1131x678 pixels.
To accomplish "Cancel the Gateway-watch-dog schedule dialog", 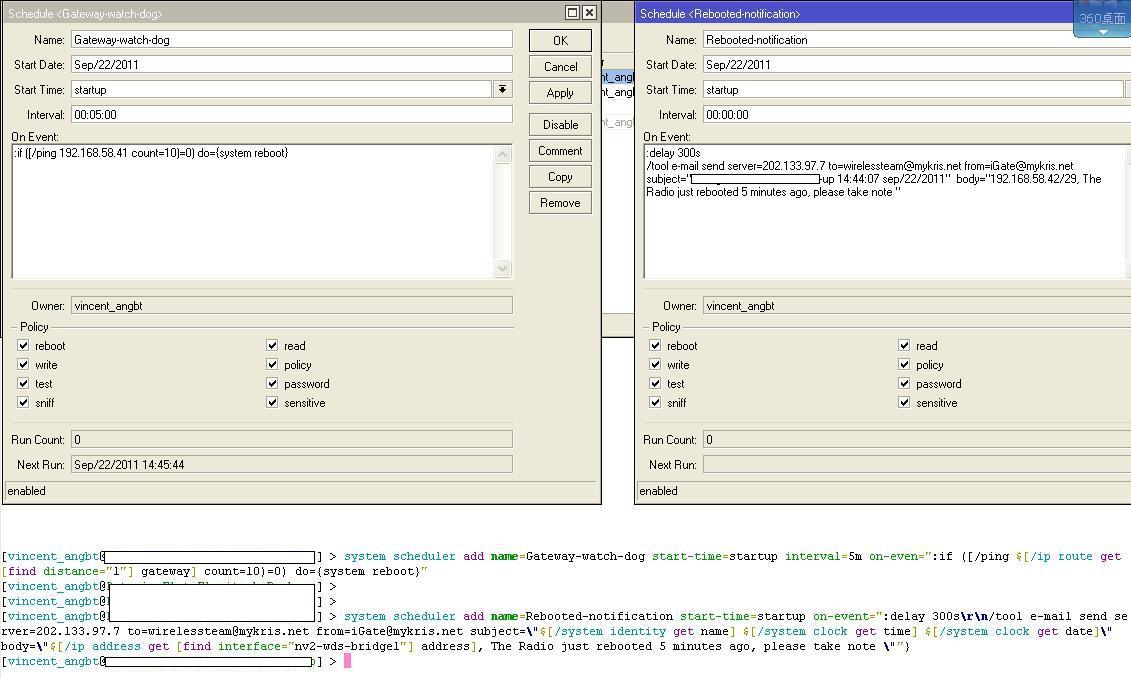I will (560, 66).
